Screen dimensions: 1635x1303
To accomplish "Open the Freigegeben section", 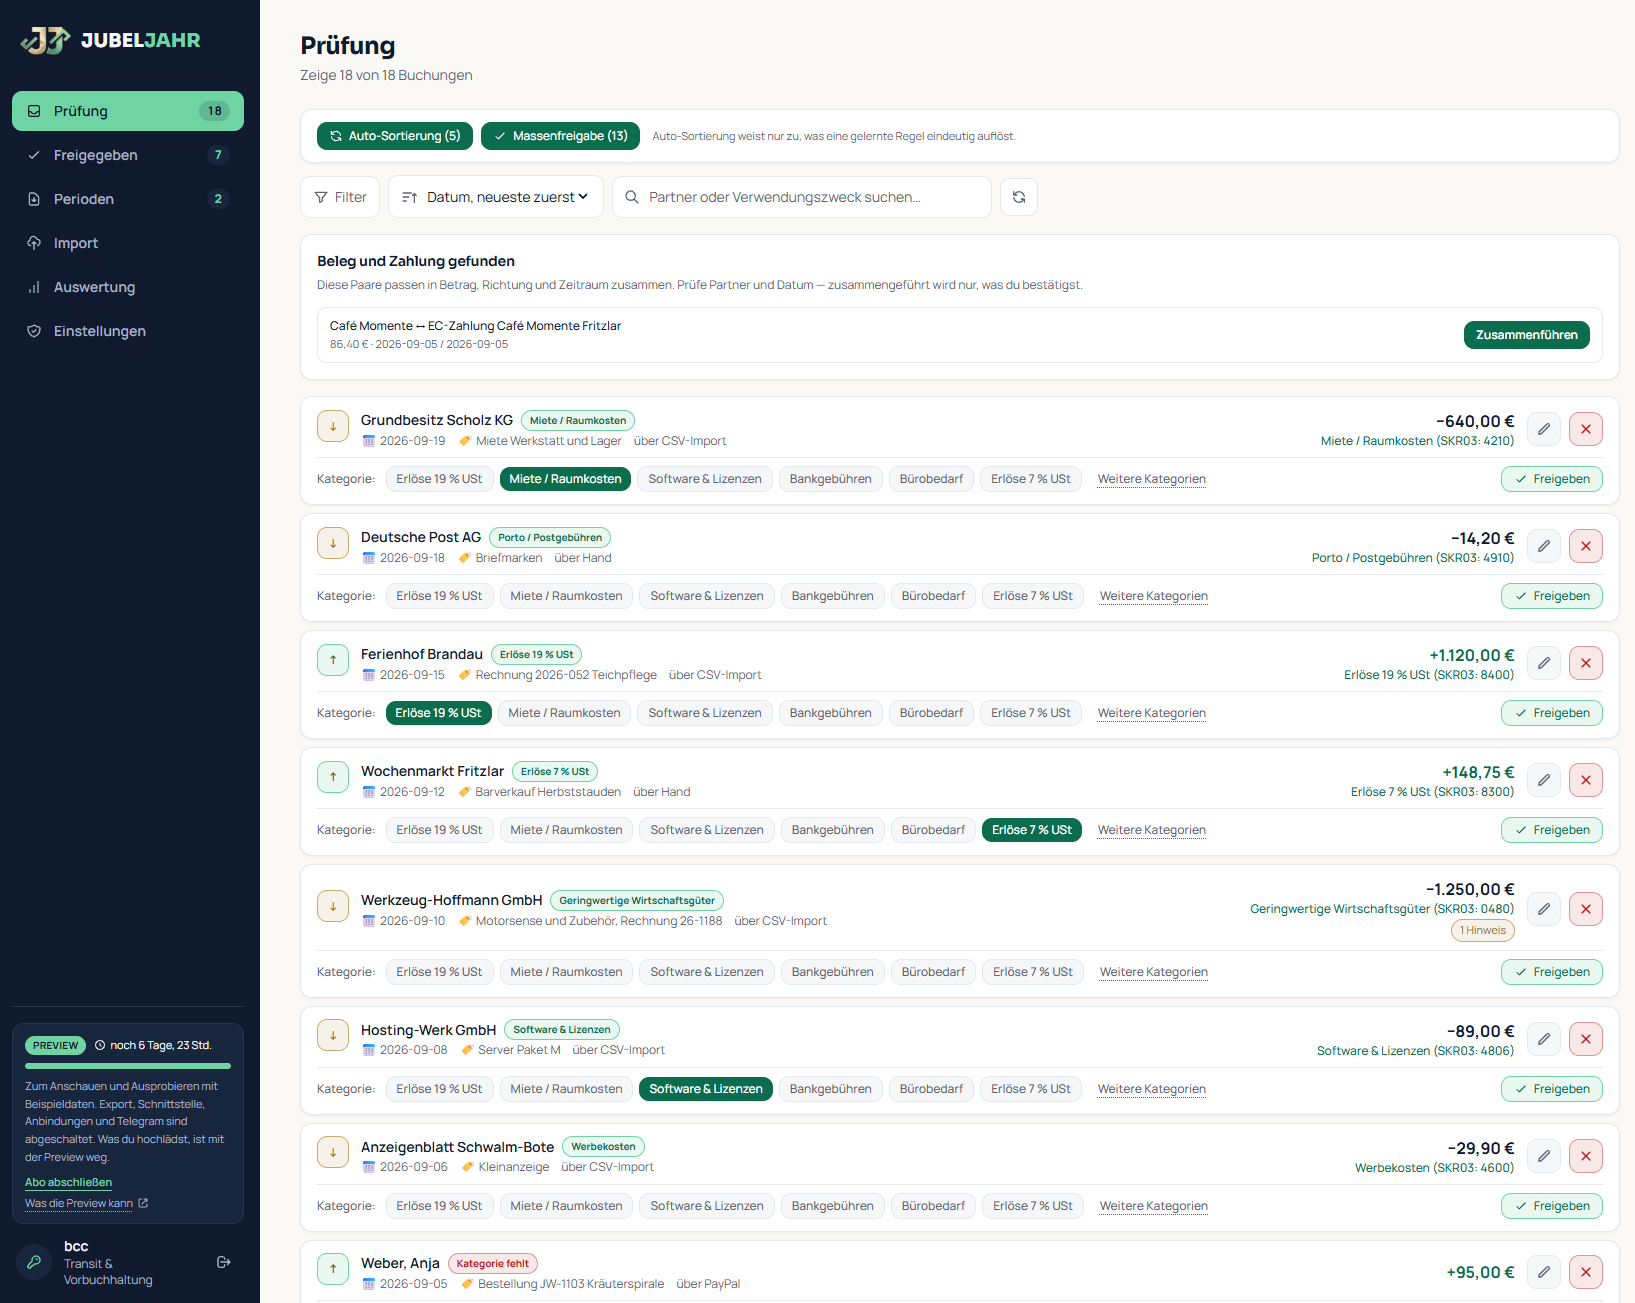I will click(128, 155).
